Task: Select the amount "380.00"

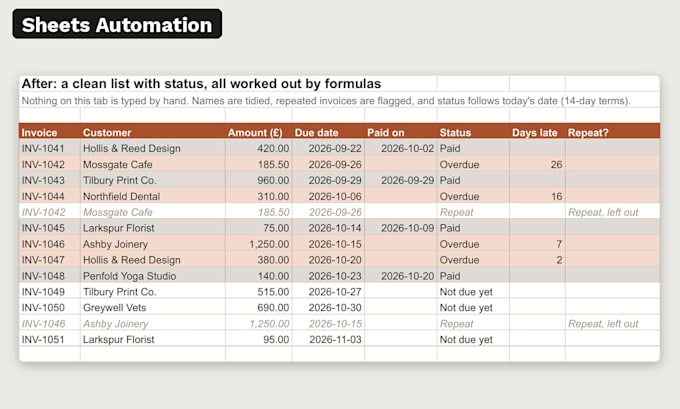Action: pos(273,260)
